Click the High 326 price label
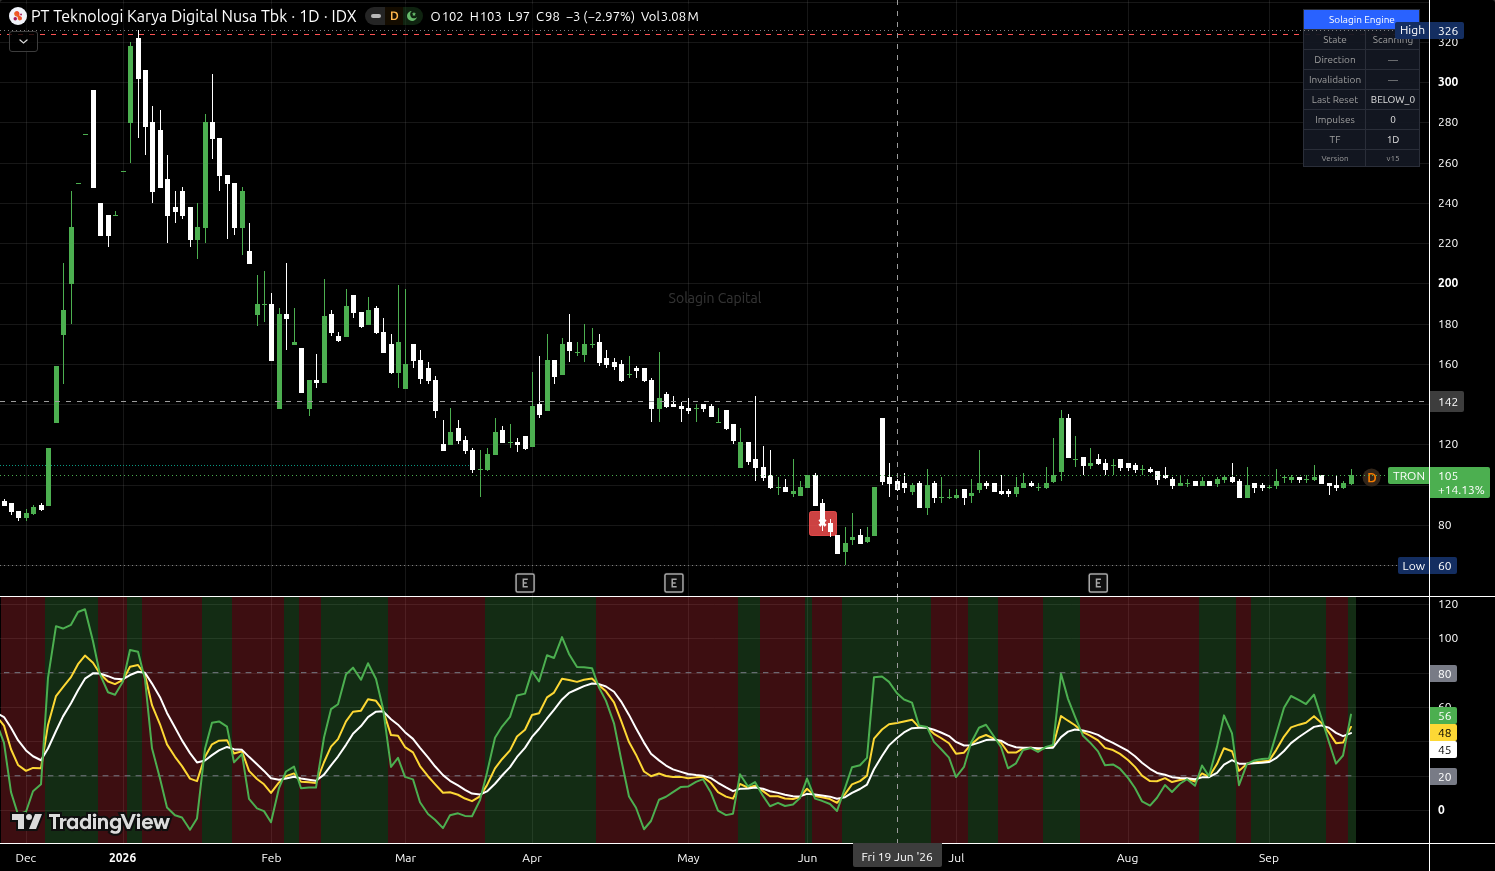This screenshot has width=1495, height=871. (1429, 31)
